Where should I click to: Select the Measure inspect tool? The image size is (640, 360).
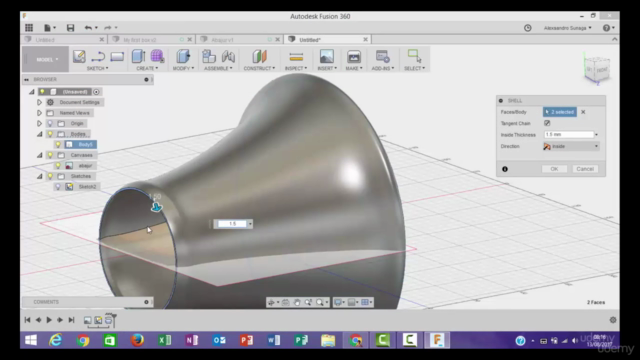pyautogui.click(x=296, y=56)
